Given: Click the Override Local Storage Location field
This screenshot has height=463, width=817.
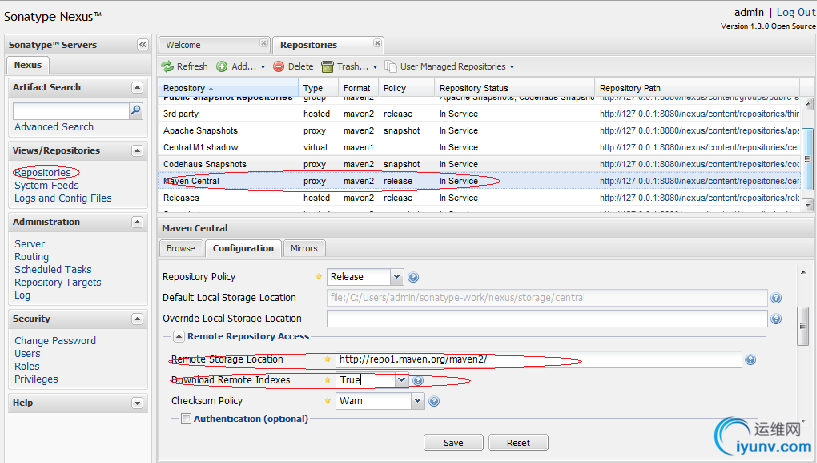Looking at the screenshot, I should [547, 318].
